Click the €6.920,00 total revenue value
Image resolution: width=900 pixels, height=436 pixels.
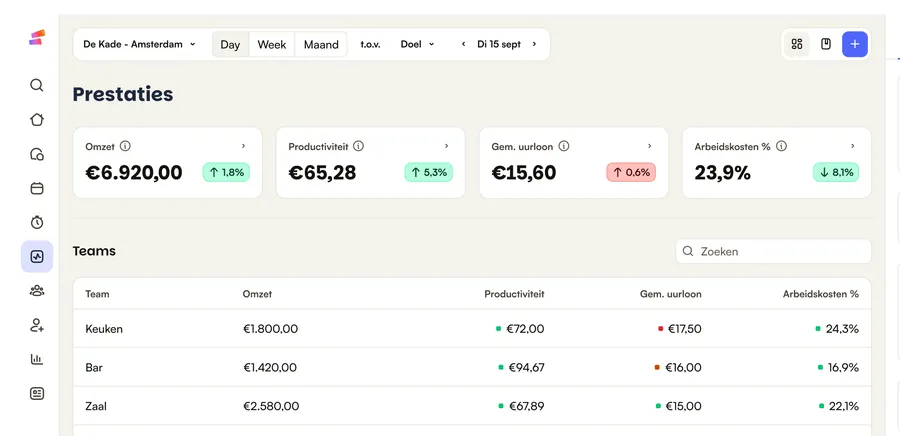click(x=134, y=173)
